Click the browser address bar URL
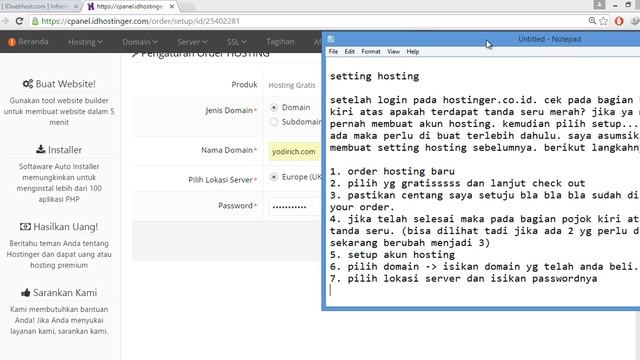The width and height of the screenshot is (640, 360). [140, 21]
